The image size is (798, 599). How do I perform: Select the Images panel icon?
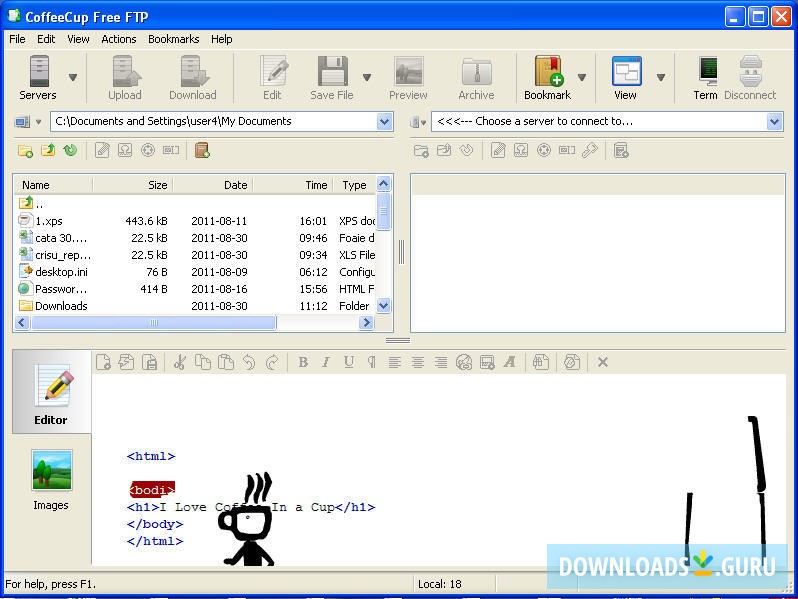click(51, 479)
